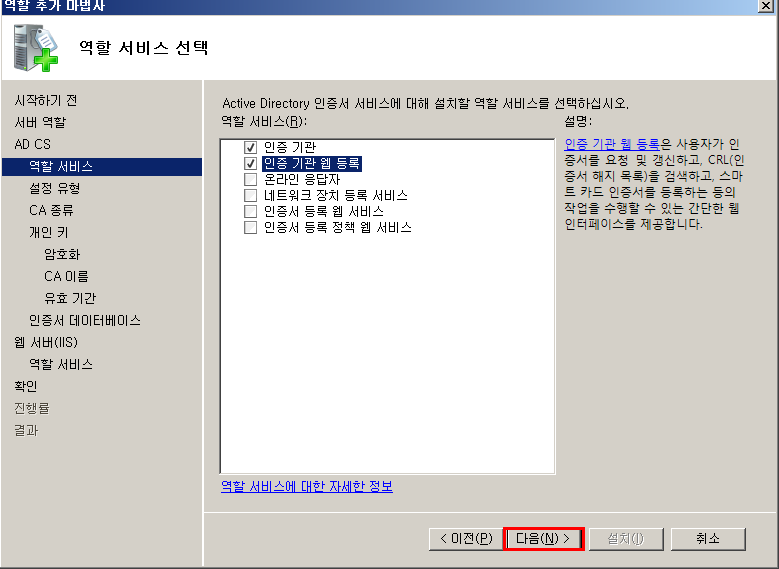Viewport: 779px width, 569px height.
Task: Open the 유효 기간 step
Action: point(70,298)
